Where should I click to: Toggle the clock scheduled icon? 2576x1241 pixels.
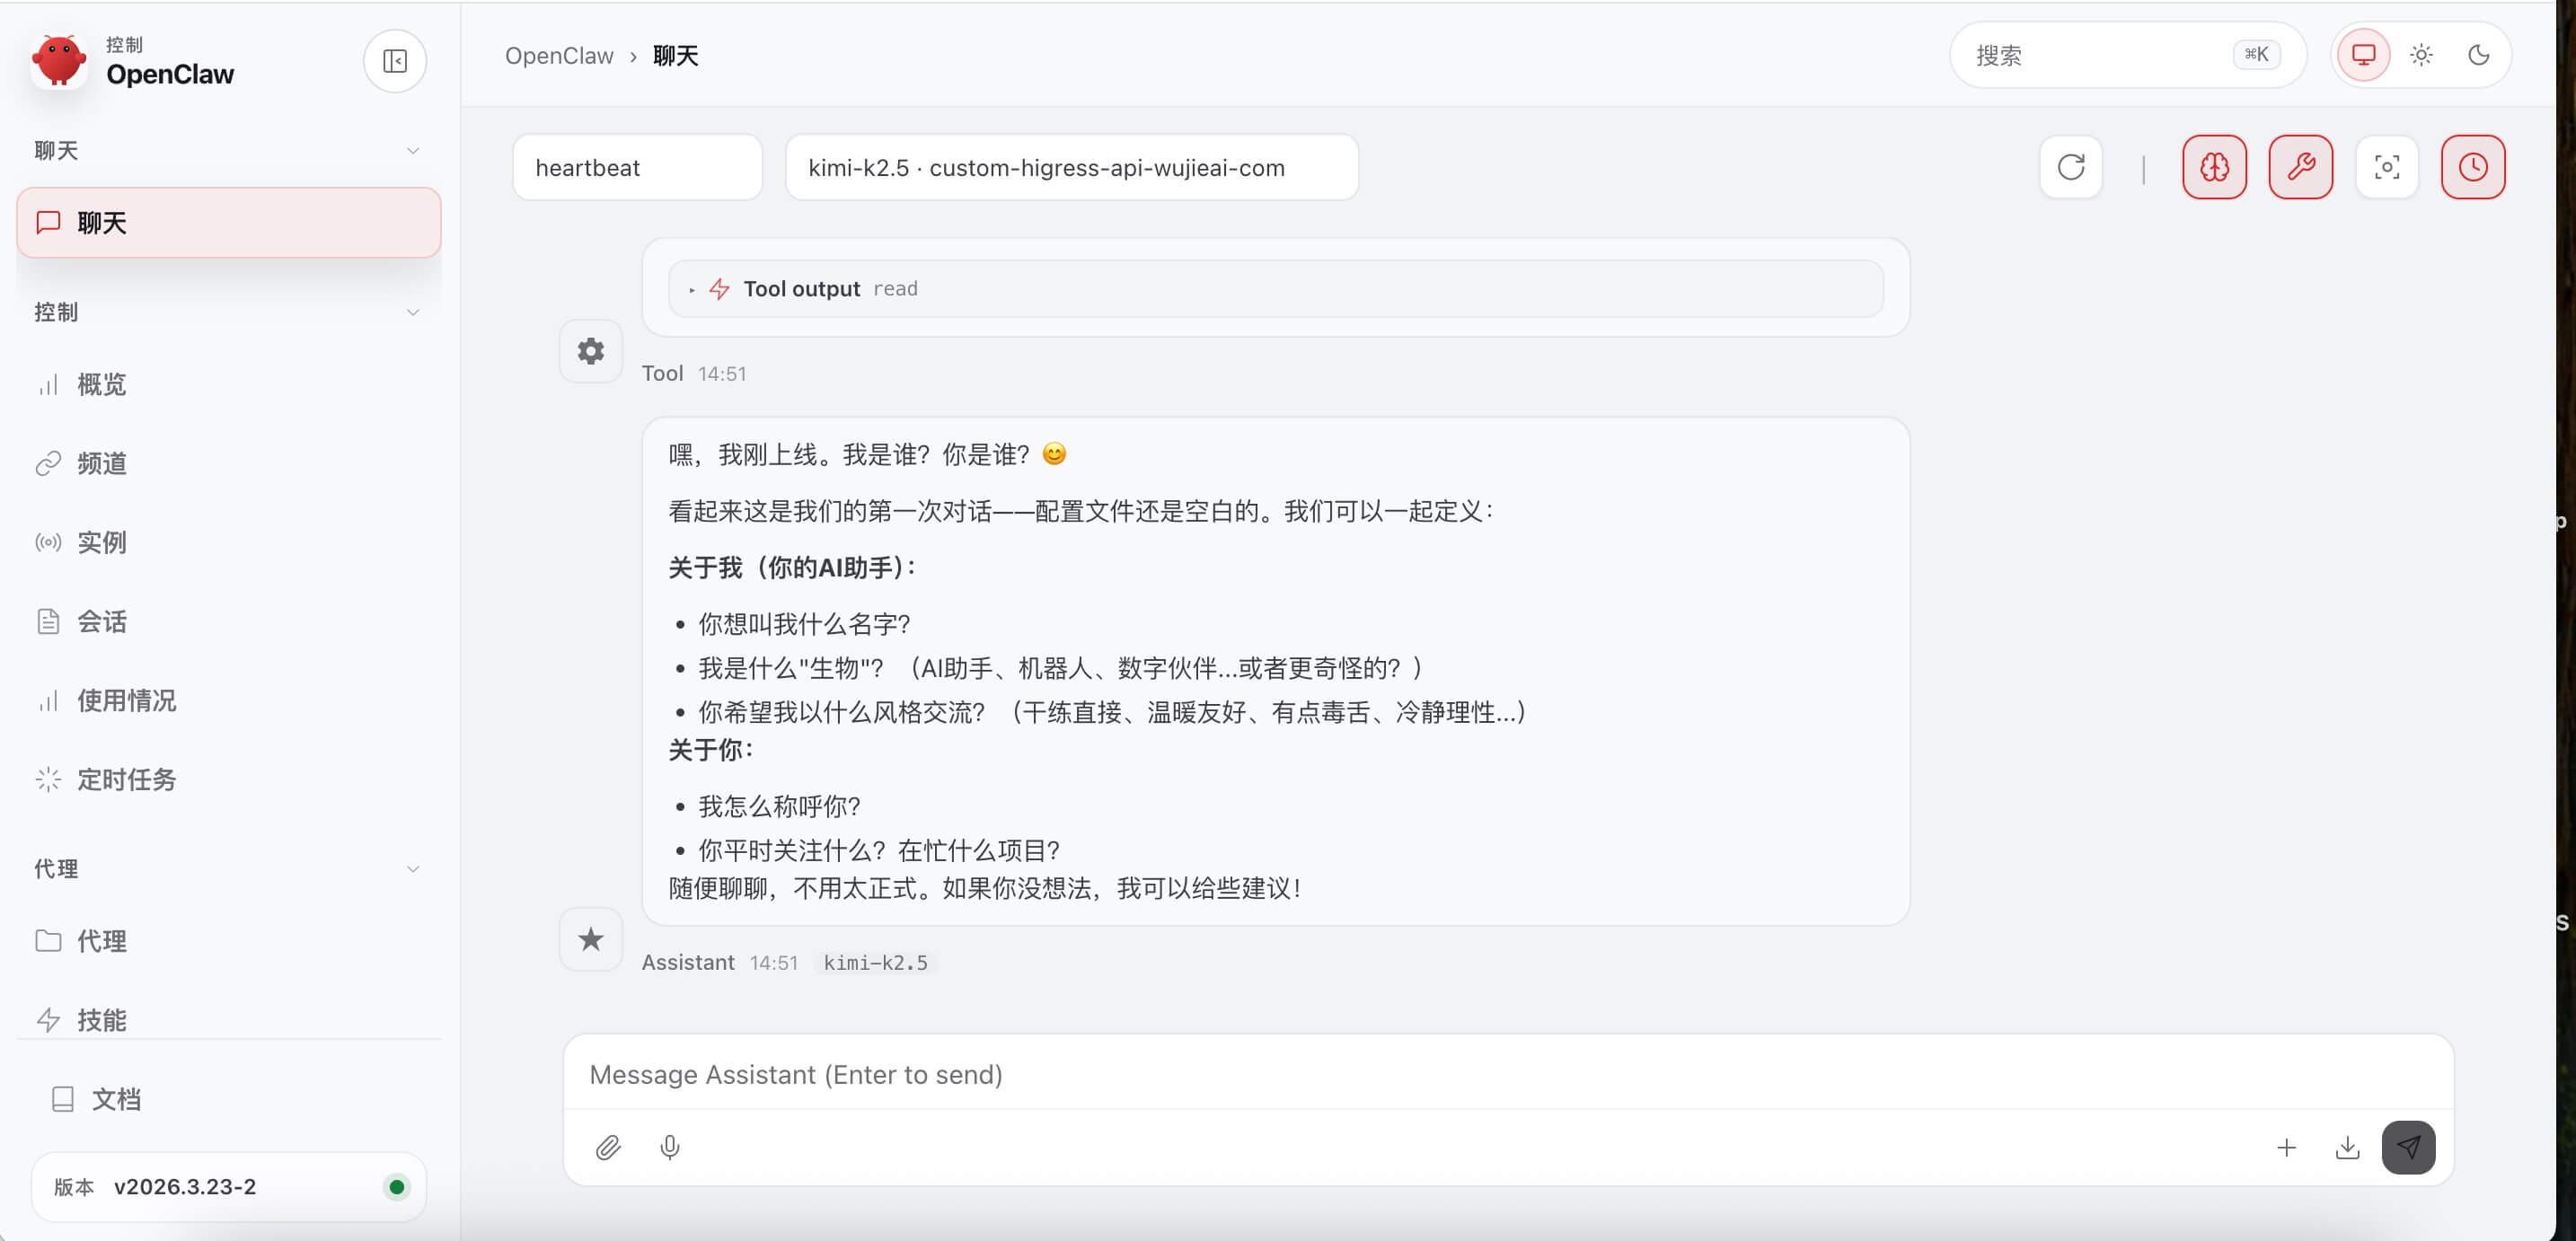point(2472,167)
